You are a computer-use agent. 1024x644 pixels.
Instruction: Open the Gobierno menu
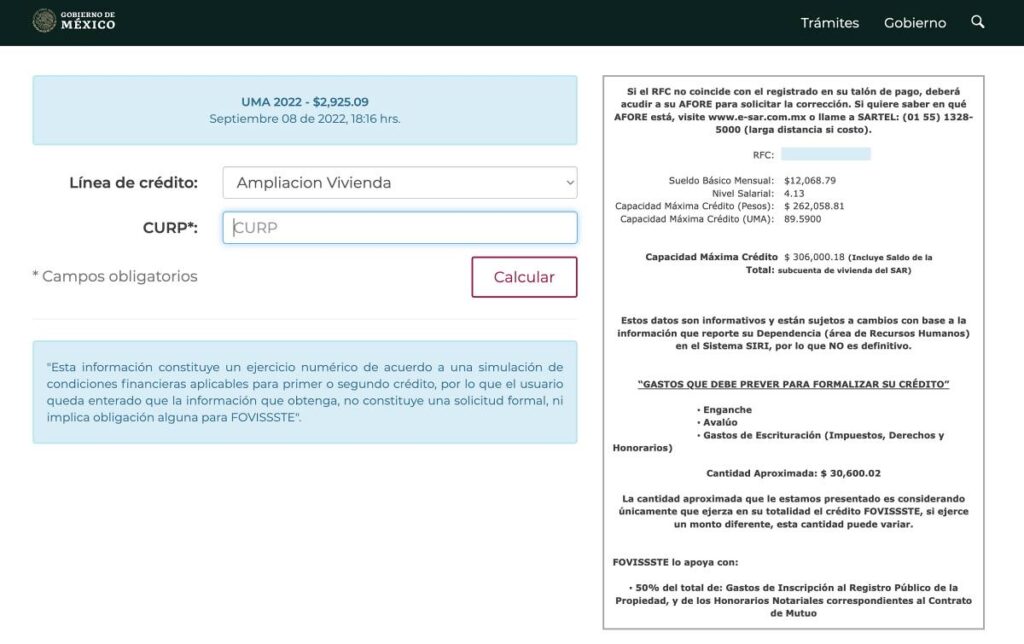click(x=914, y=23)
